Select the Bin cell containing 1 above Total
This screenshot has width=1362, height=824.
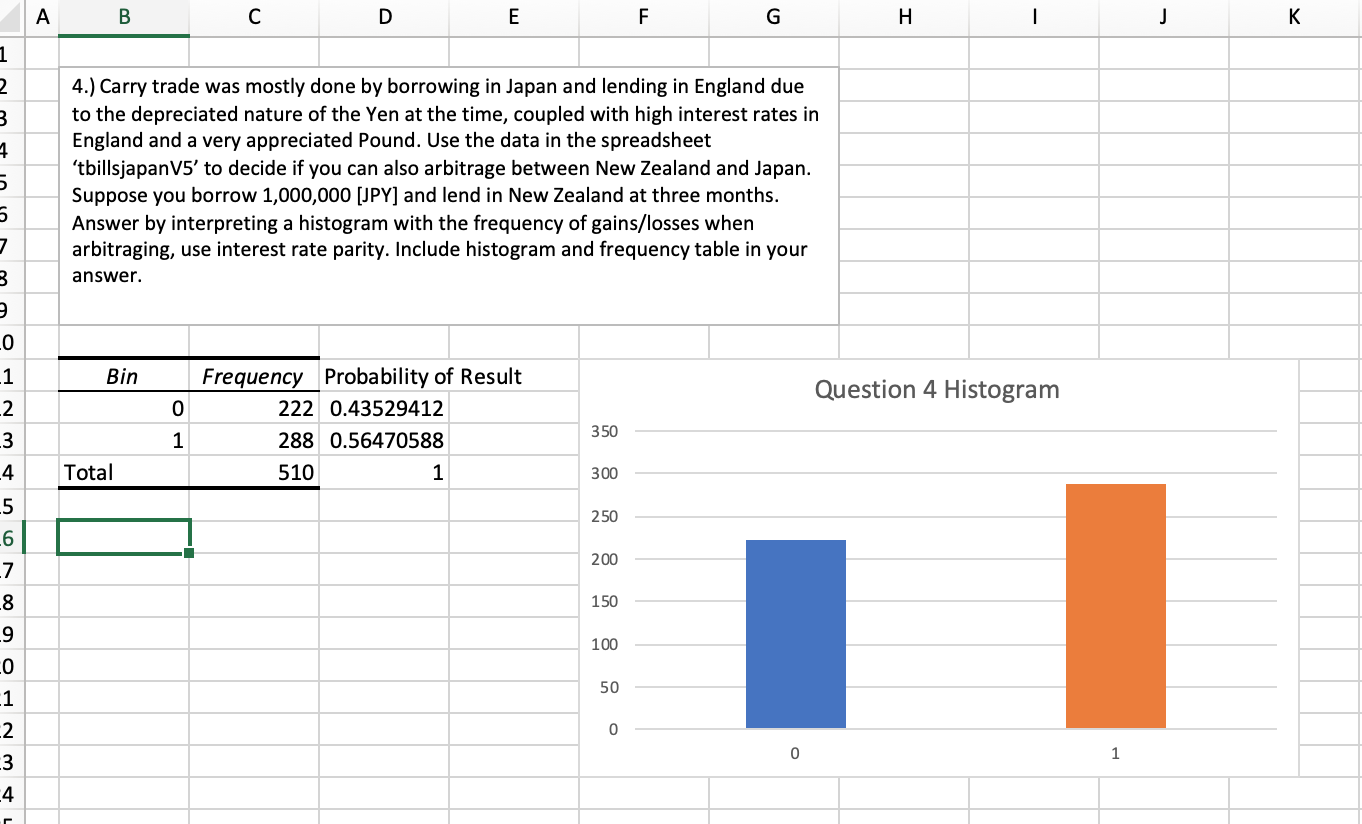click(124, 441)
